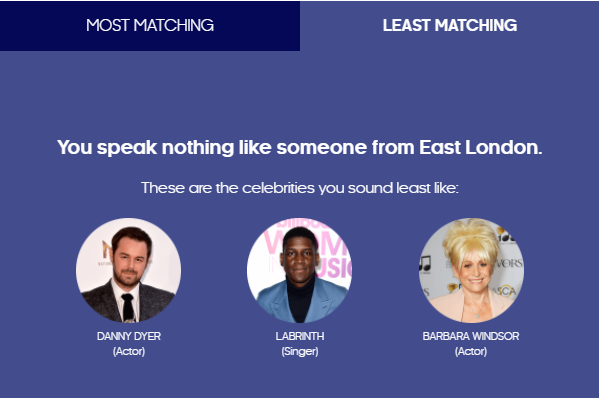Click the LABRINTH name label
Screen dimensions: 599x398
(300, 336)
